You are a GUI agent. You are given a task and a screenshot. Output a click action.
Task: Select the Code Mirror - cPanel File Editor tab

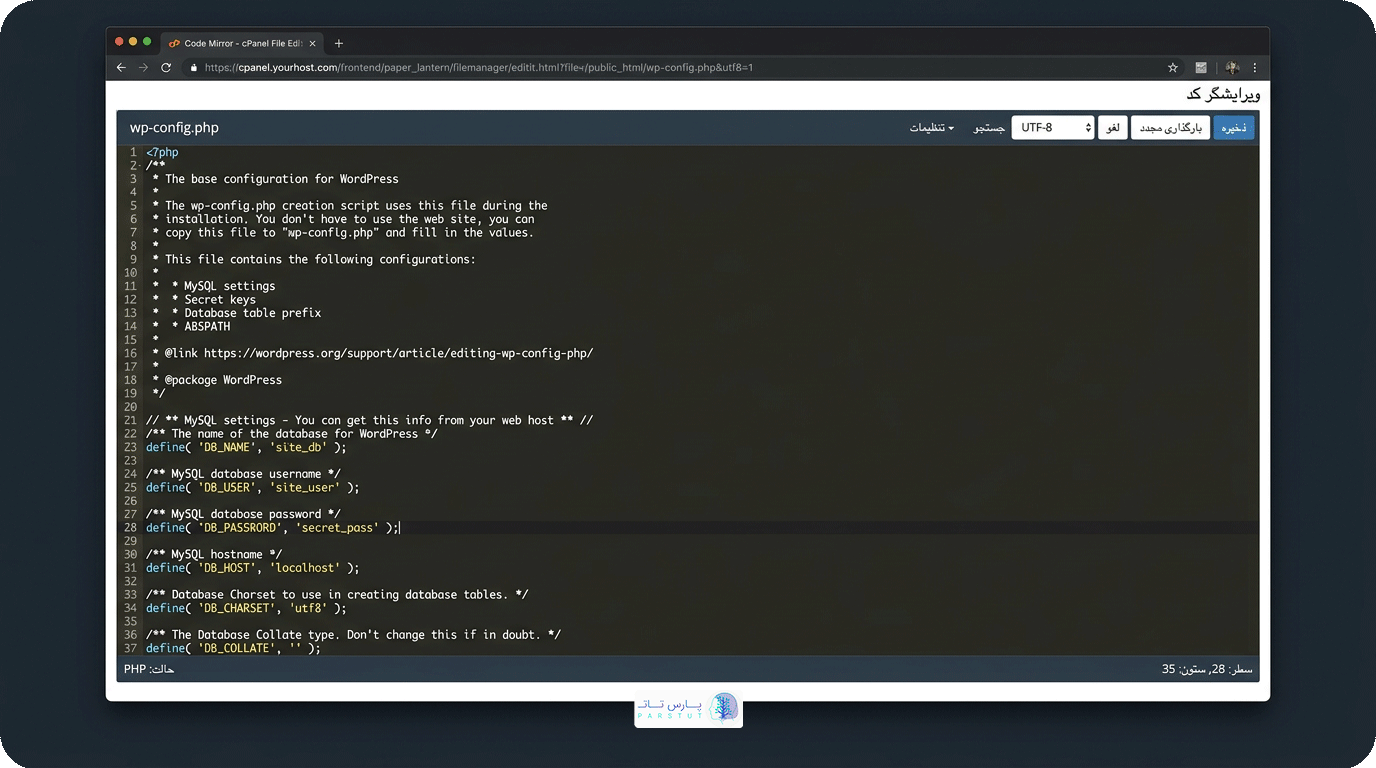pyautogui.click(x=243, y=43)
